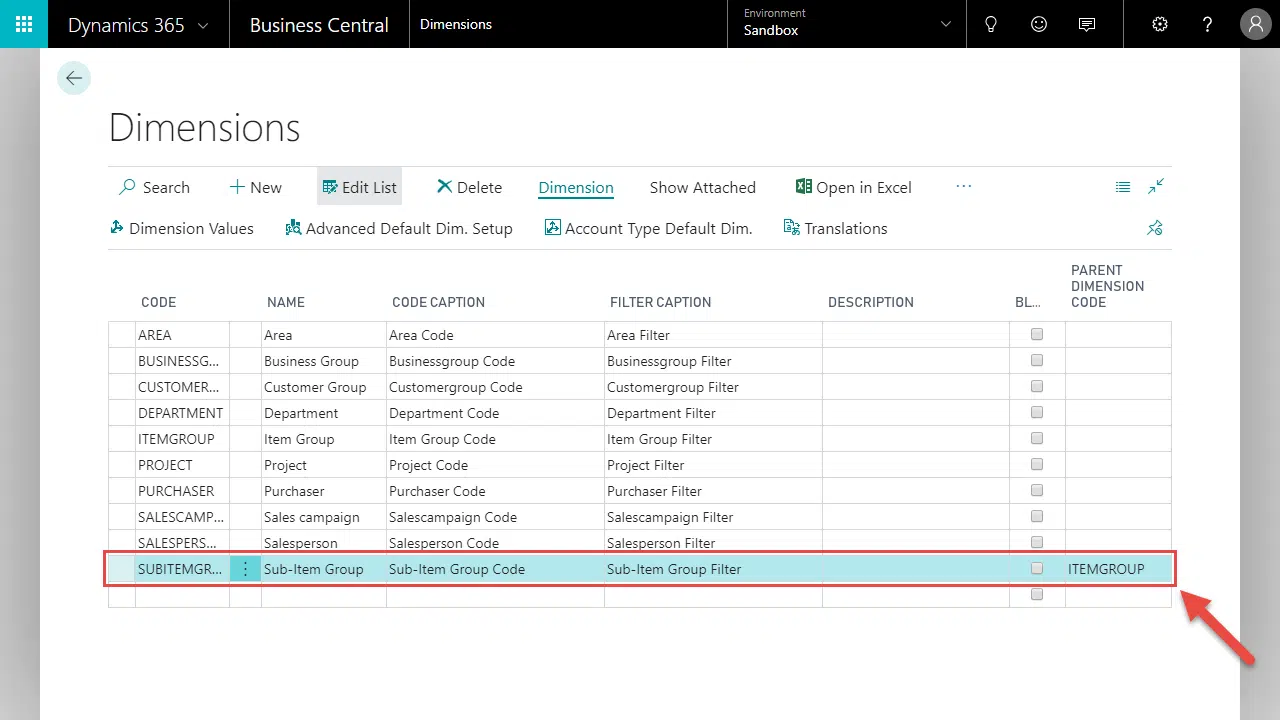Viewport: 1280px width, 720px height.
Task: Open the Show Attached menu
Action: (x=702, y=187)
